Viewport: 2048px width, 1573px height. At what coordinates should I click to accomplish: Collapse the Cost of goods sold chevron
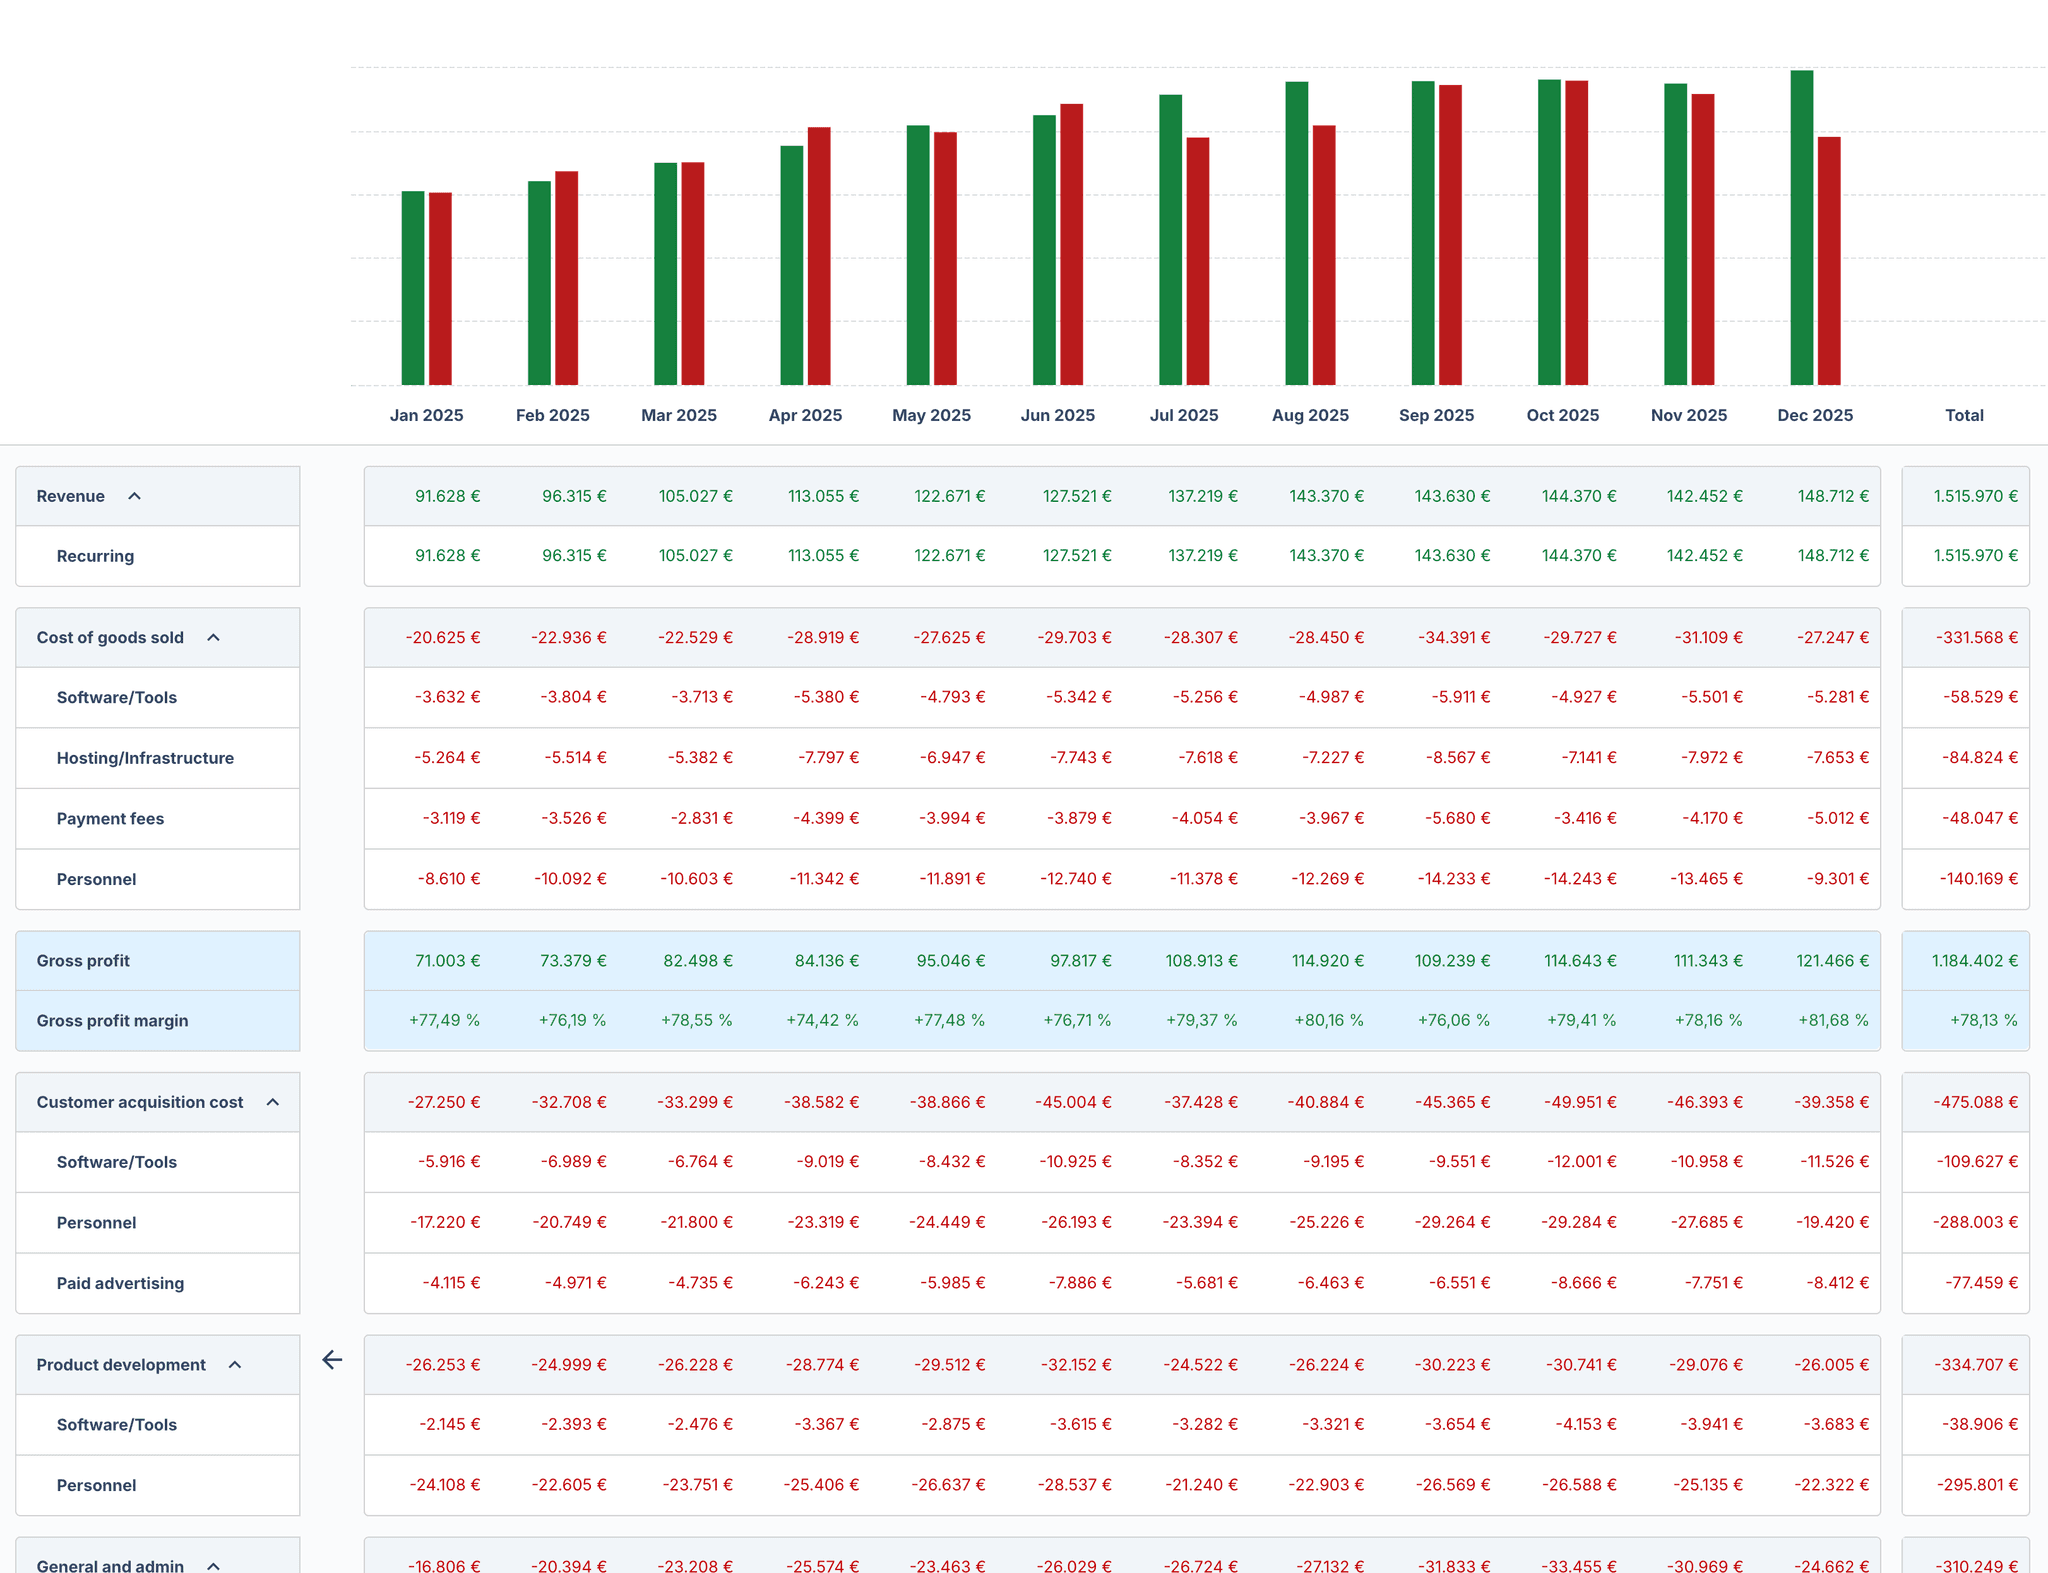coord(213,638)
